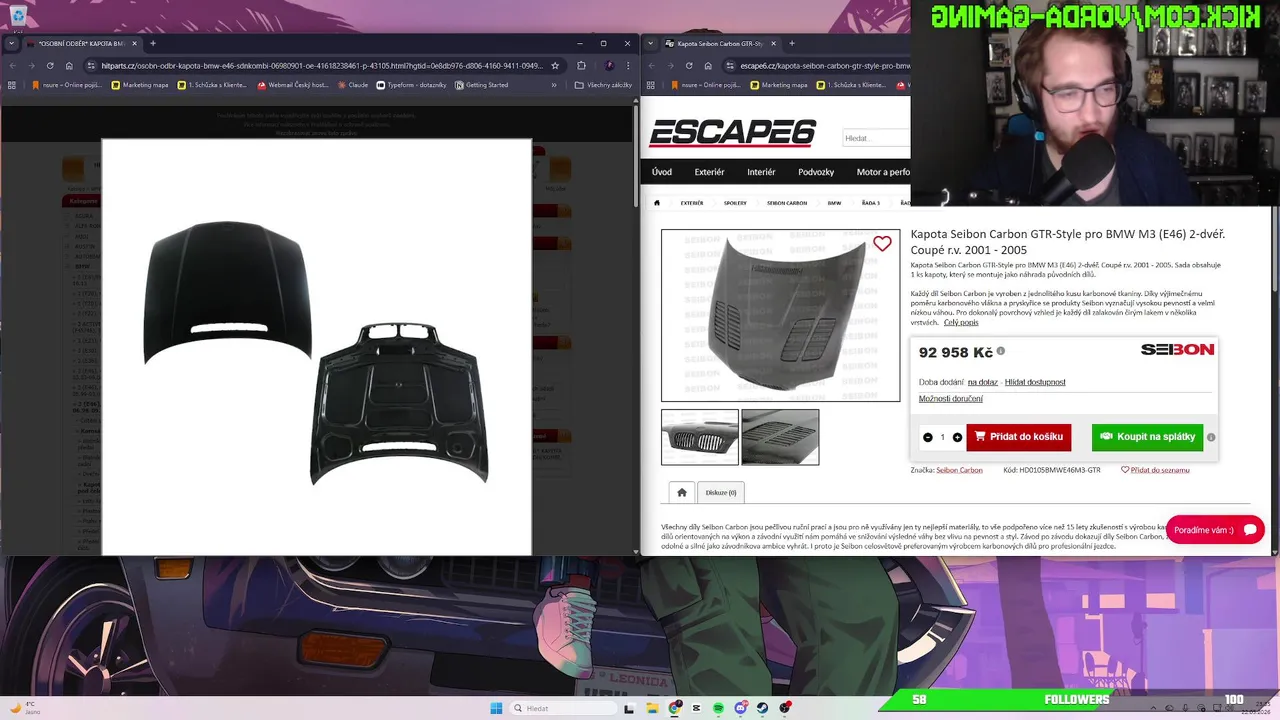Image resolution: width=1280 pixels, height=720 pixels.
Task: Open new tab in hitparts browser window
Action: pyautogui.click(x=152, y=43)
